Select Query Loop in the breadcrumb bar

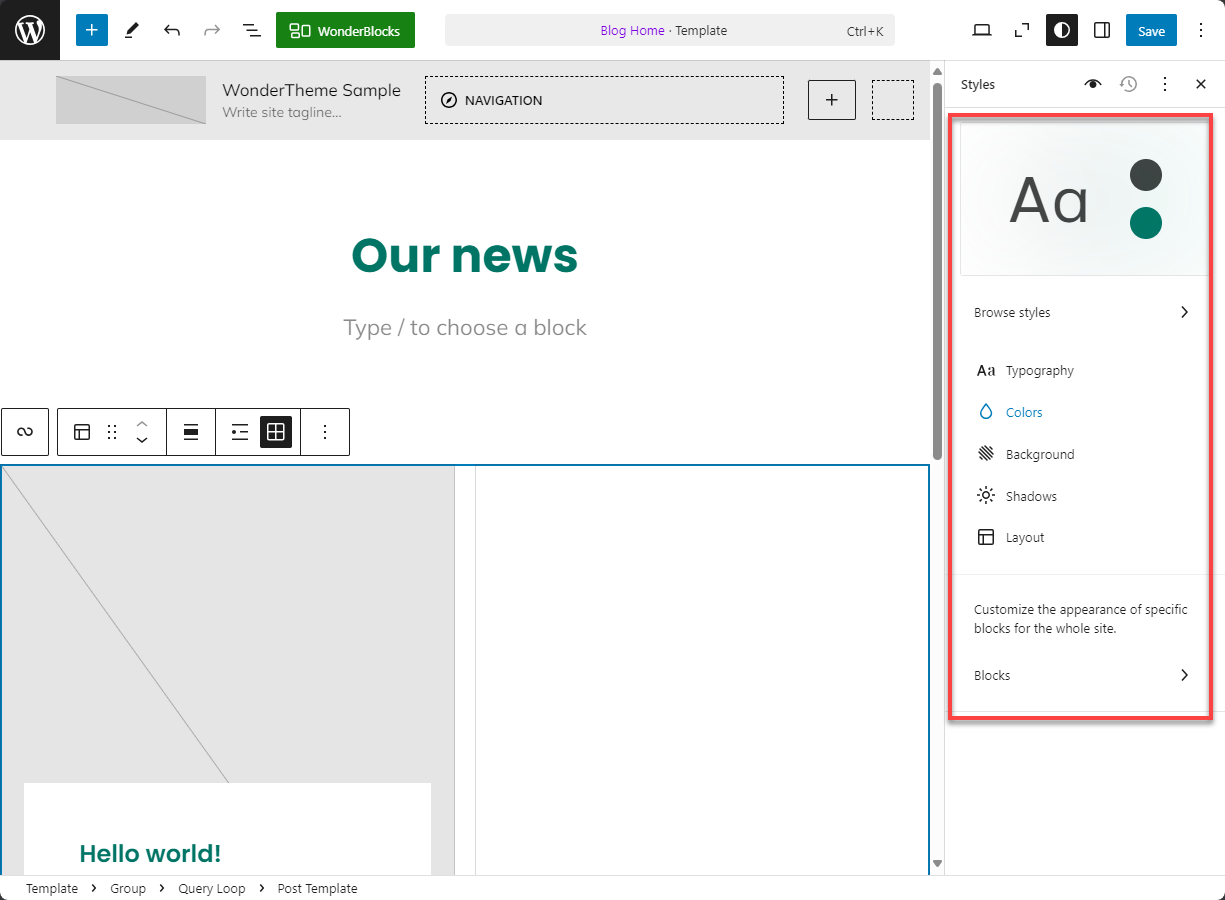211,888
